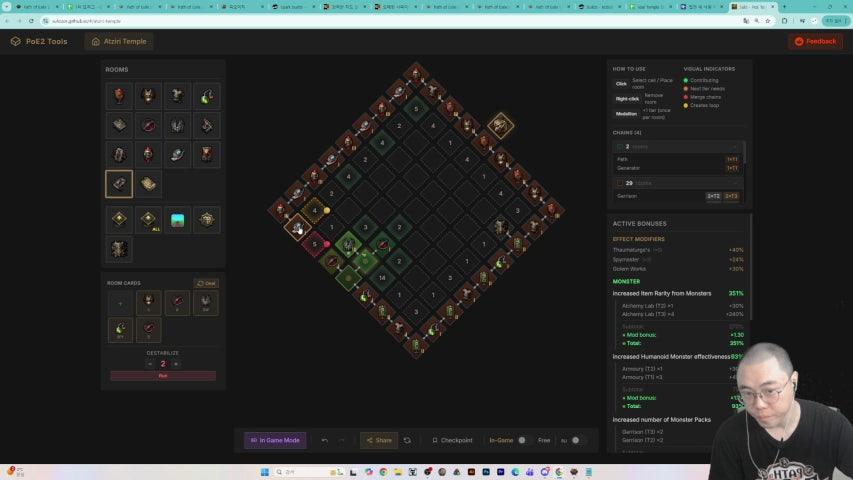Select the open book room tile
This screenshot has width=853, height=480.
click(x=119, y=125)
